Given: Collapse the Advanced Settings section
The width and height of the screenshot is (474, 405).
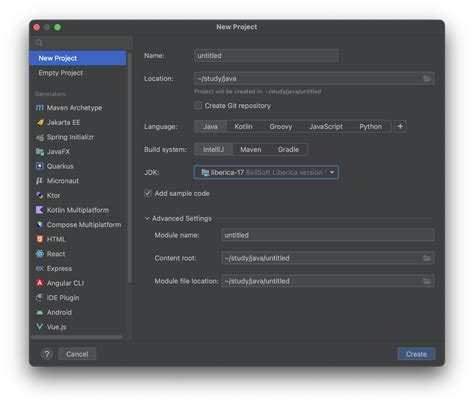Looking at the screenshot, I should pos(147,218).
